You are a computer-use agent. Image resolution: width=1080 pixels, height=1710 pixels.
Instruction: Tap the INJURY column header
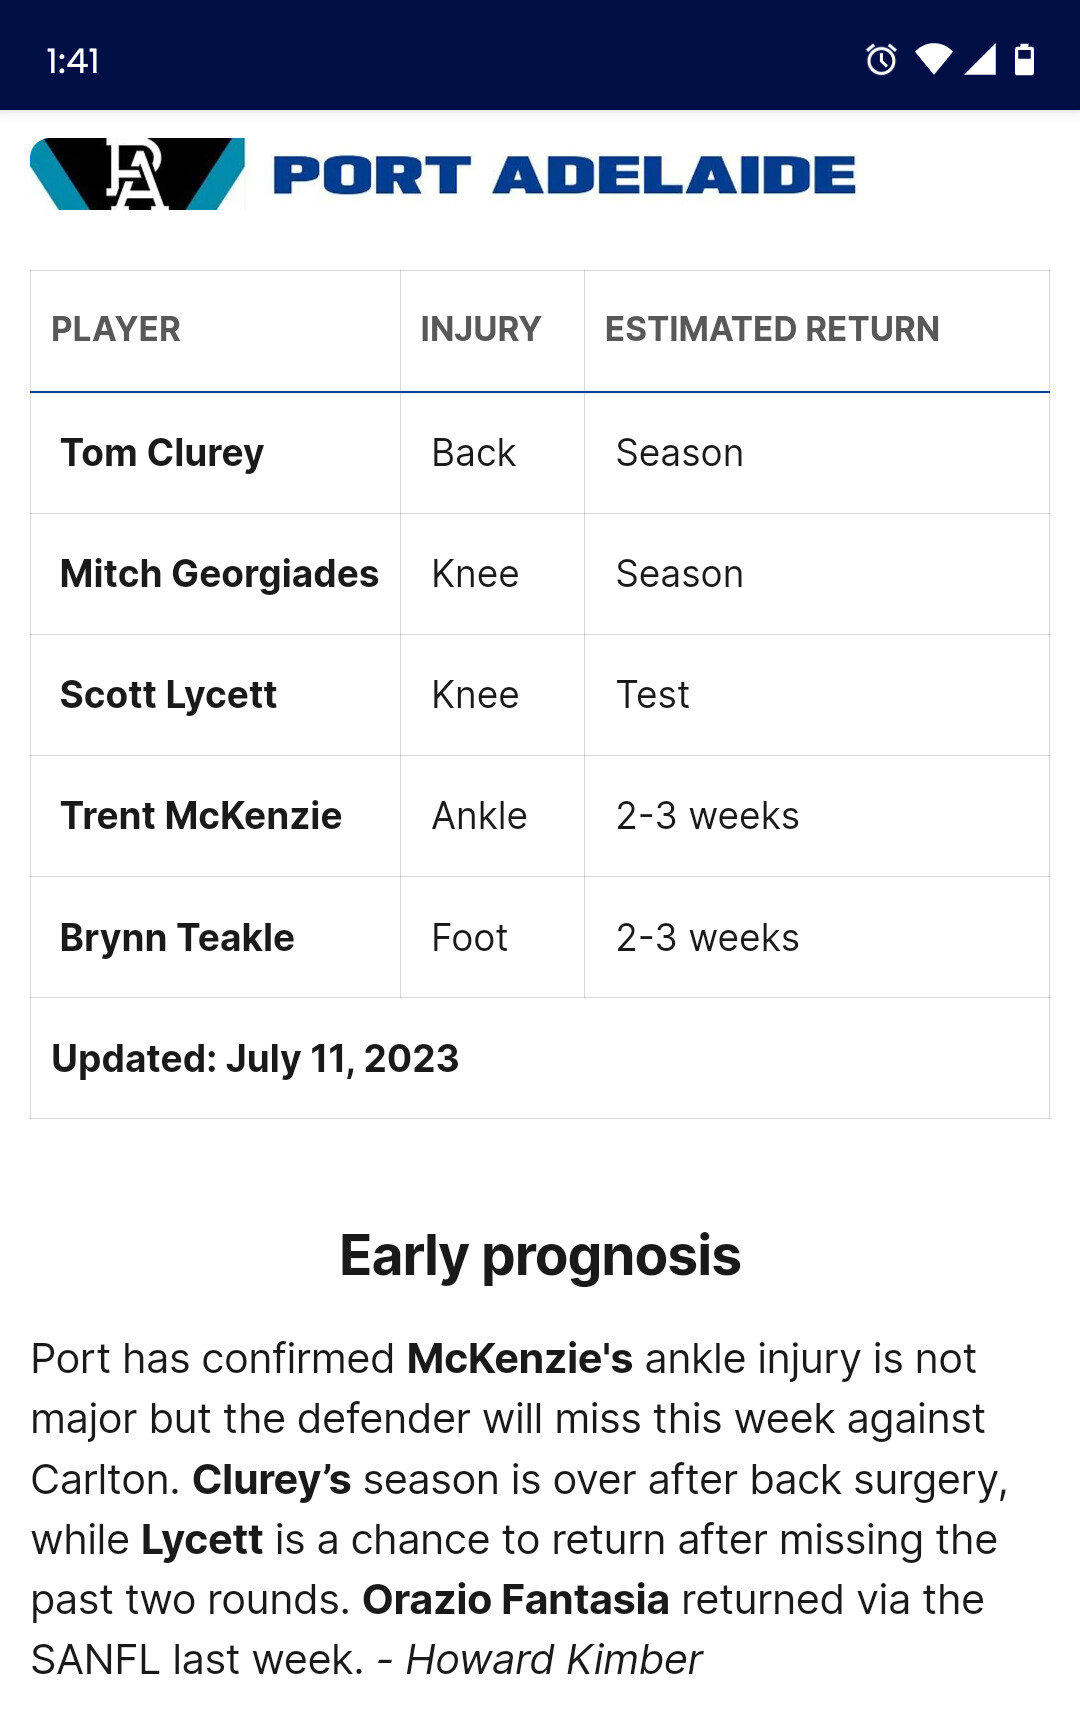[x=480, y=329]
